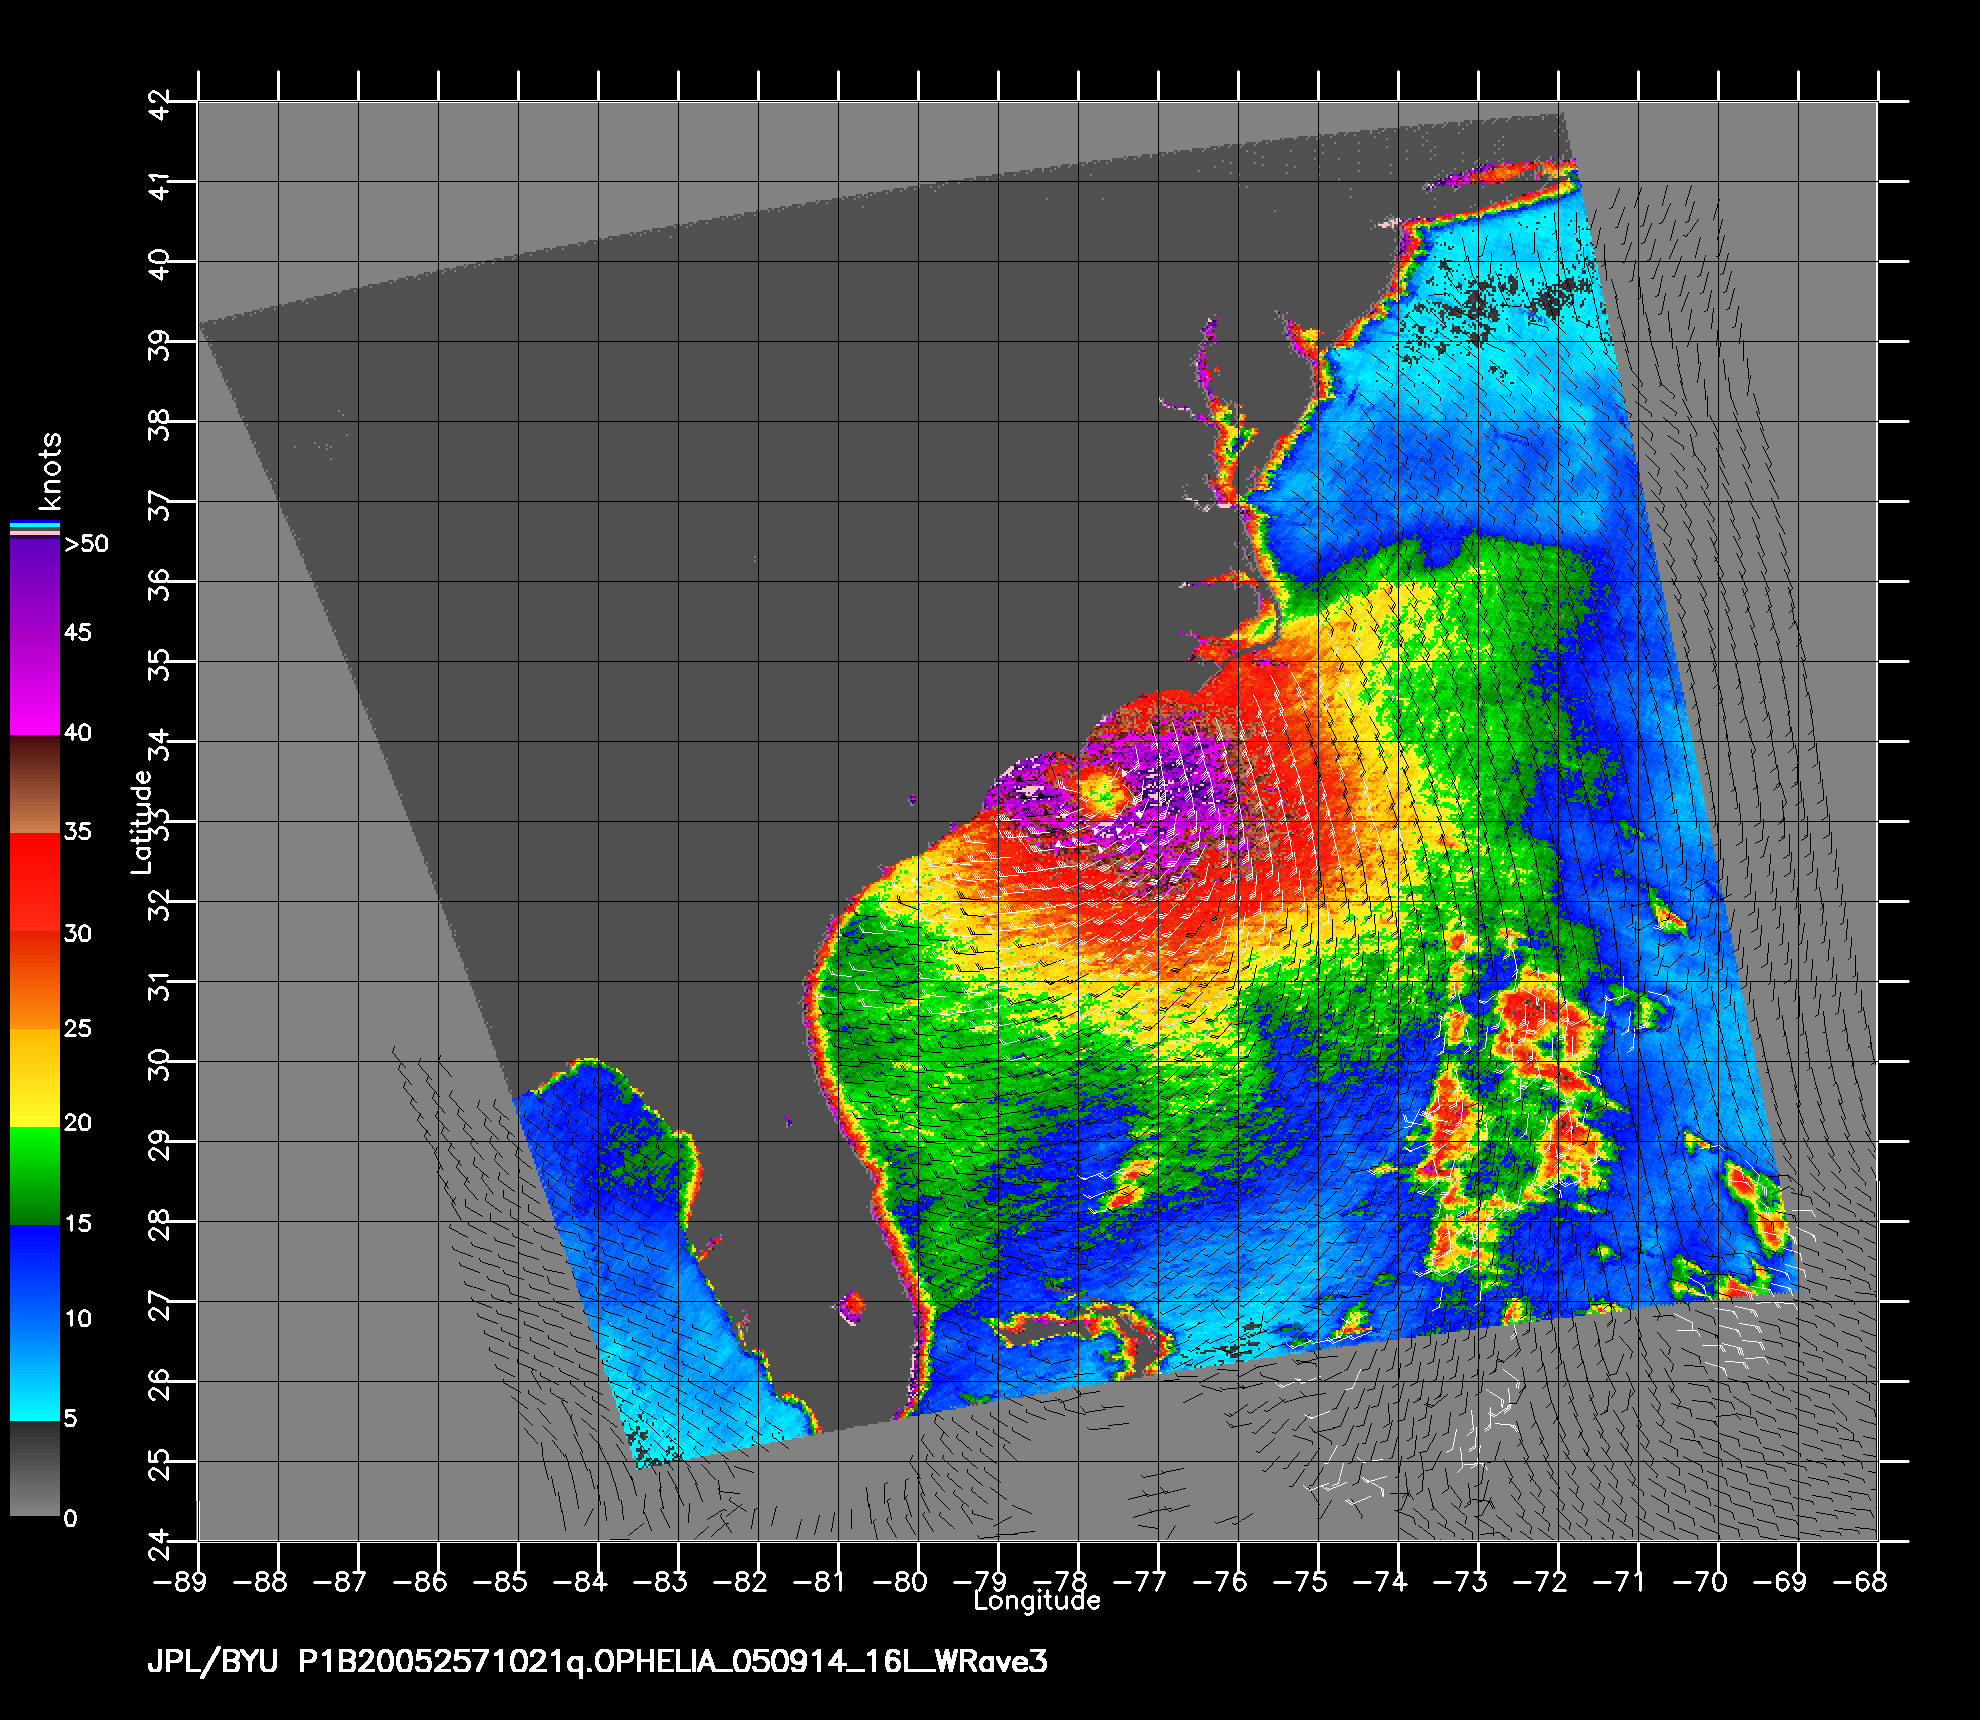Click the longitude tick label '-83'
The height and width of the screenshot is (1720, 1980).
pos(659,1581)
